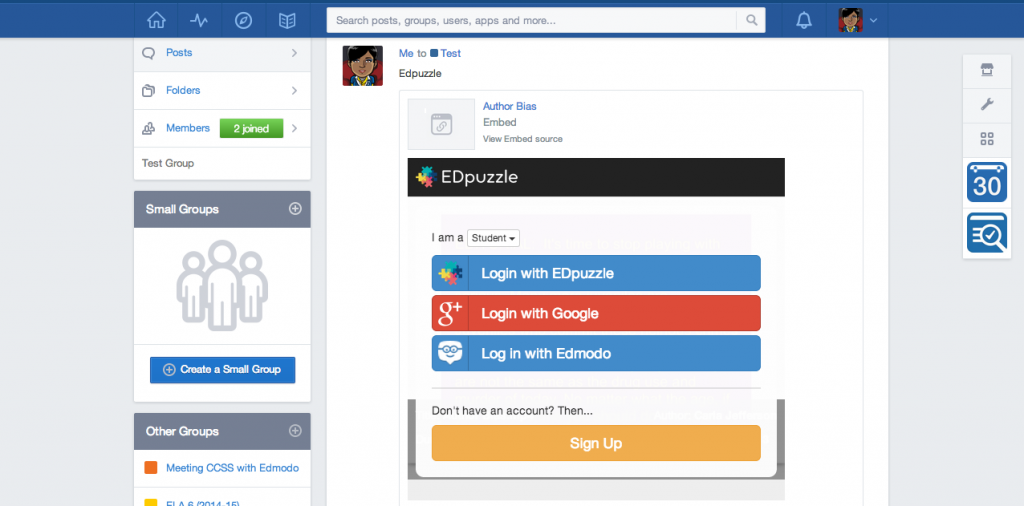This screenshot has width=1024, height=506.
Task: Click the Edpuzzle post text
Action: (420, 74)
